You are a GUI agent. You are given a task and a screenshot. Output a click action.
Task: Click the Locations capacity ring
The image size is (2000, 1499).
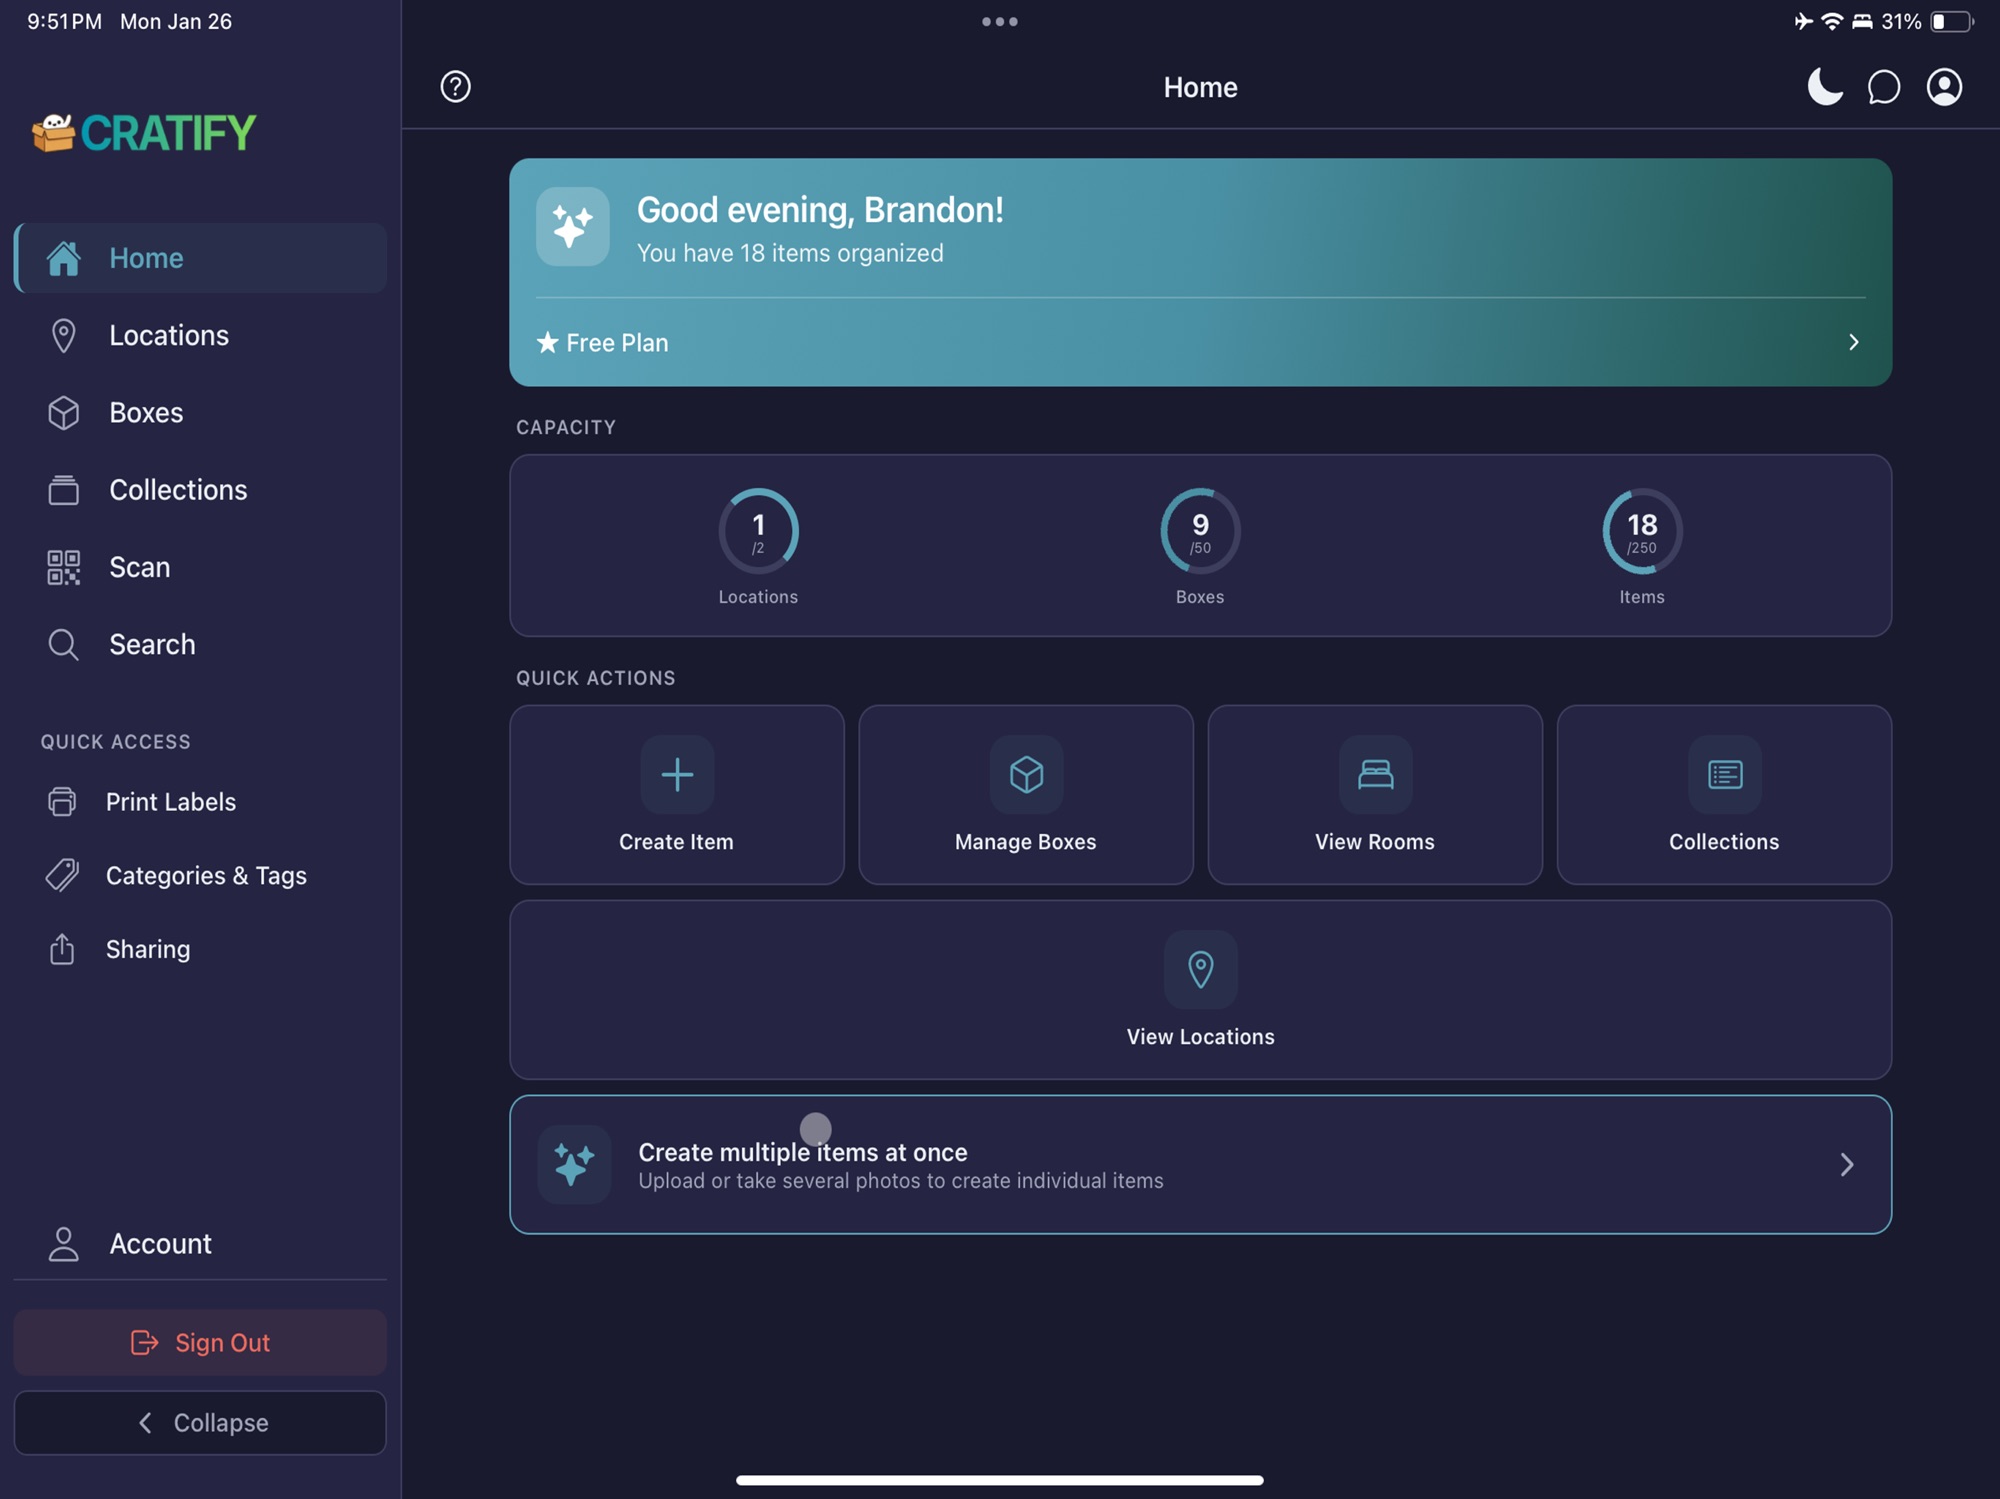(x=758, y=530)
